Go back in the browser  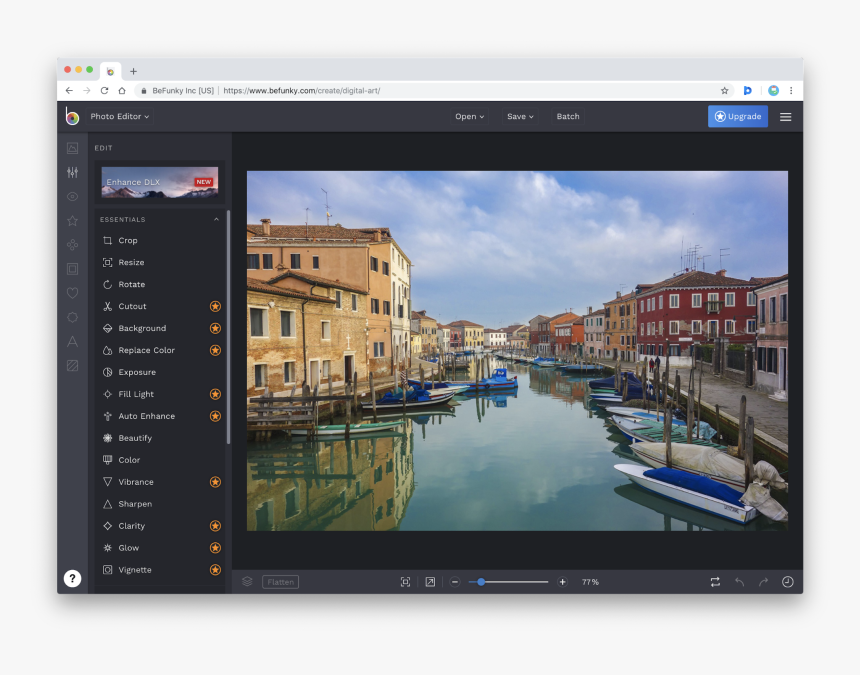(69, 90)
